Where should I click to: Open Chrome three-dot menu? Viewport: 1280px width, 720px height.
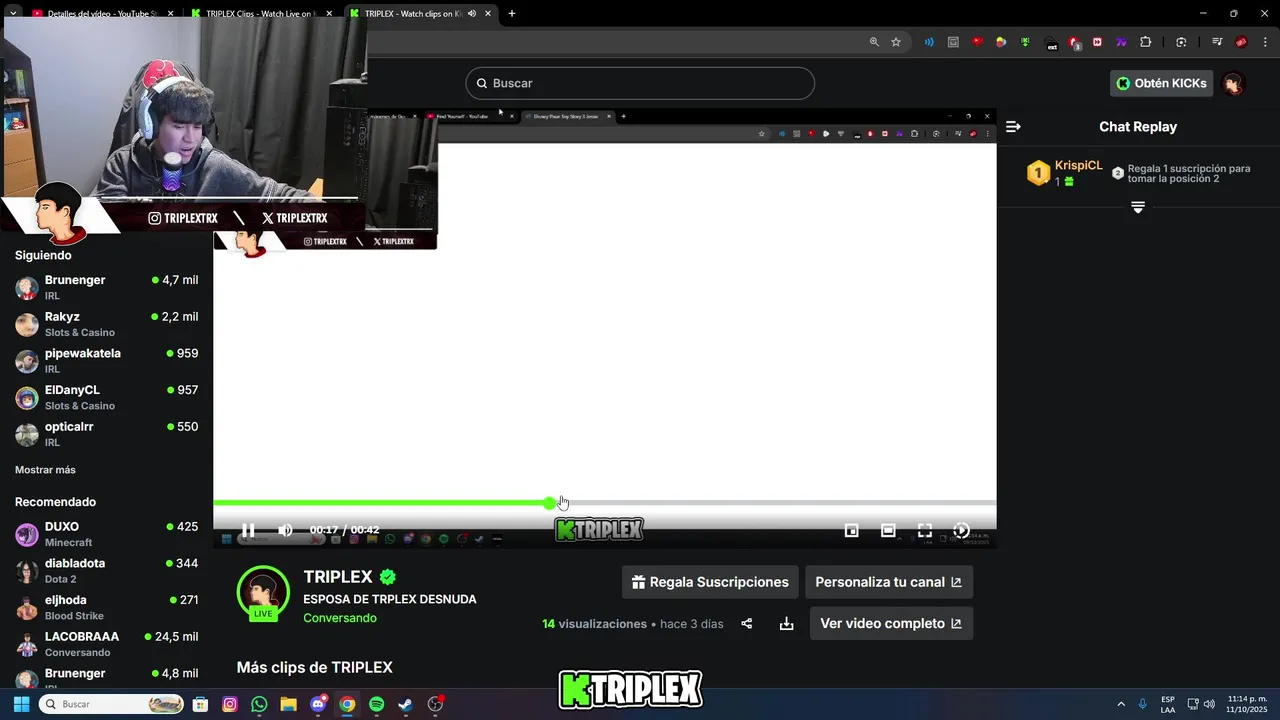pos(1264,42)
